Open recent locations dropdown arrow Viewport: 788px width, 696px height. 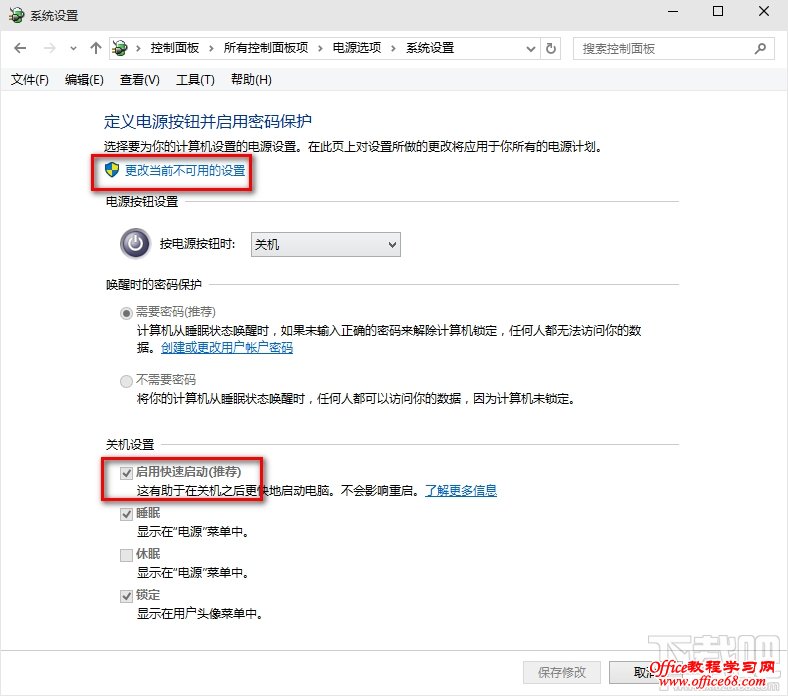pos(73,49)
